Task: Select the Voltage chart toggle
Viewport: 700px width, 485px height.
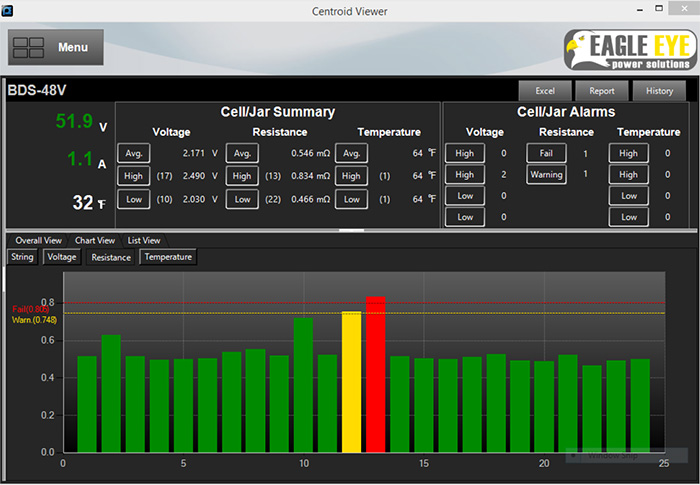Action: coord(62,257)
